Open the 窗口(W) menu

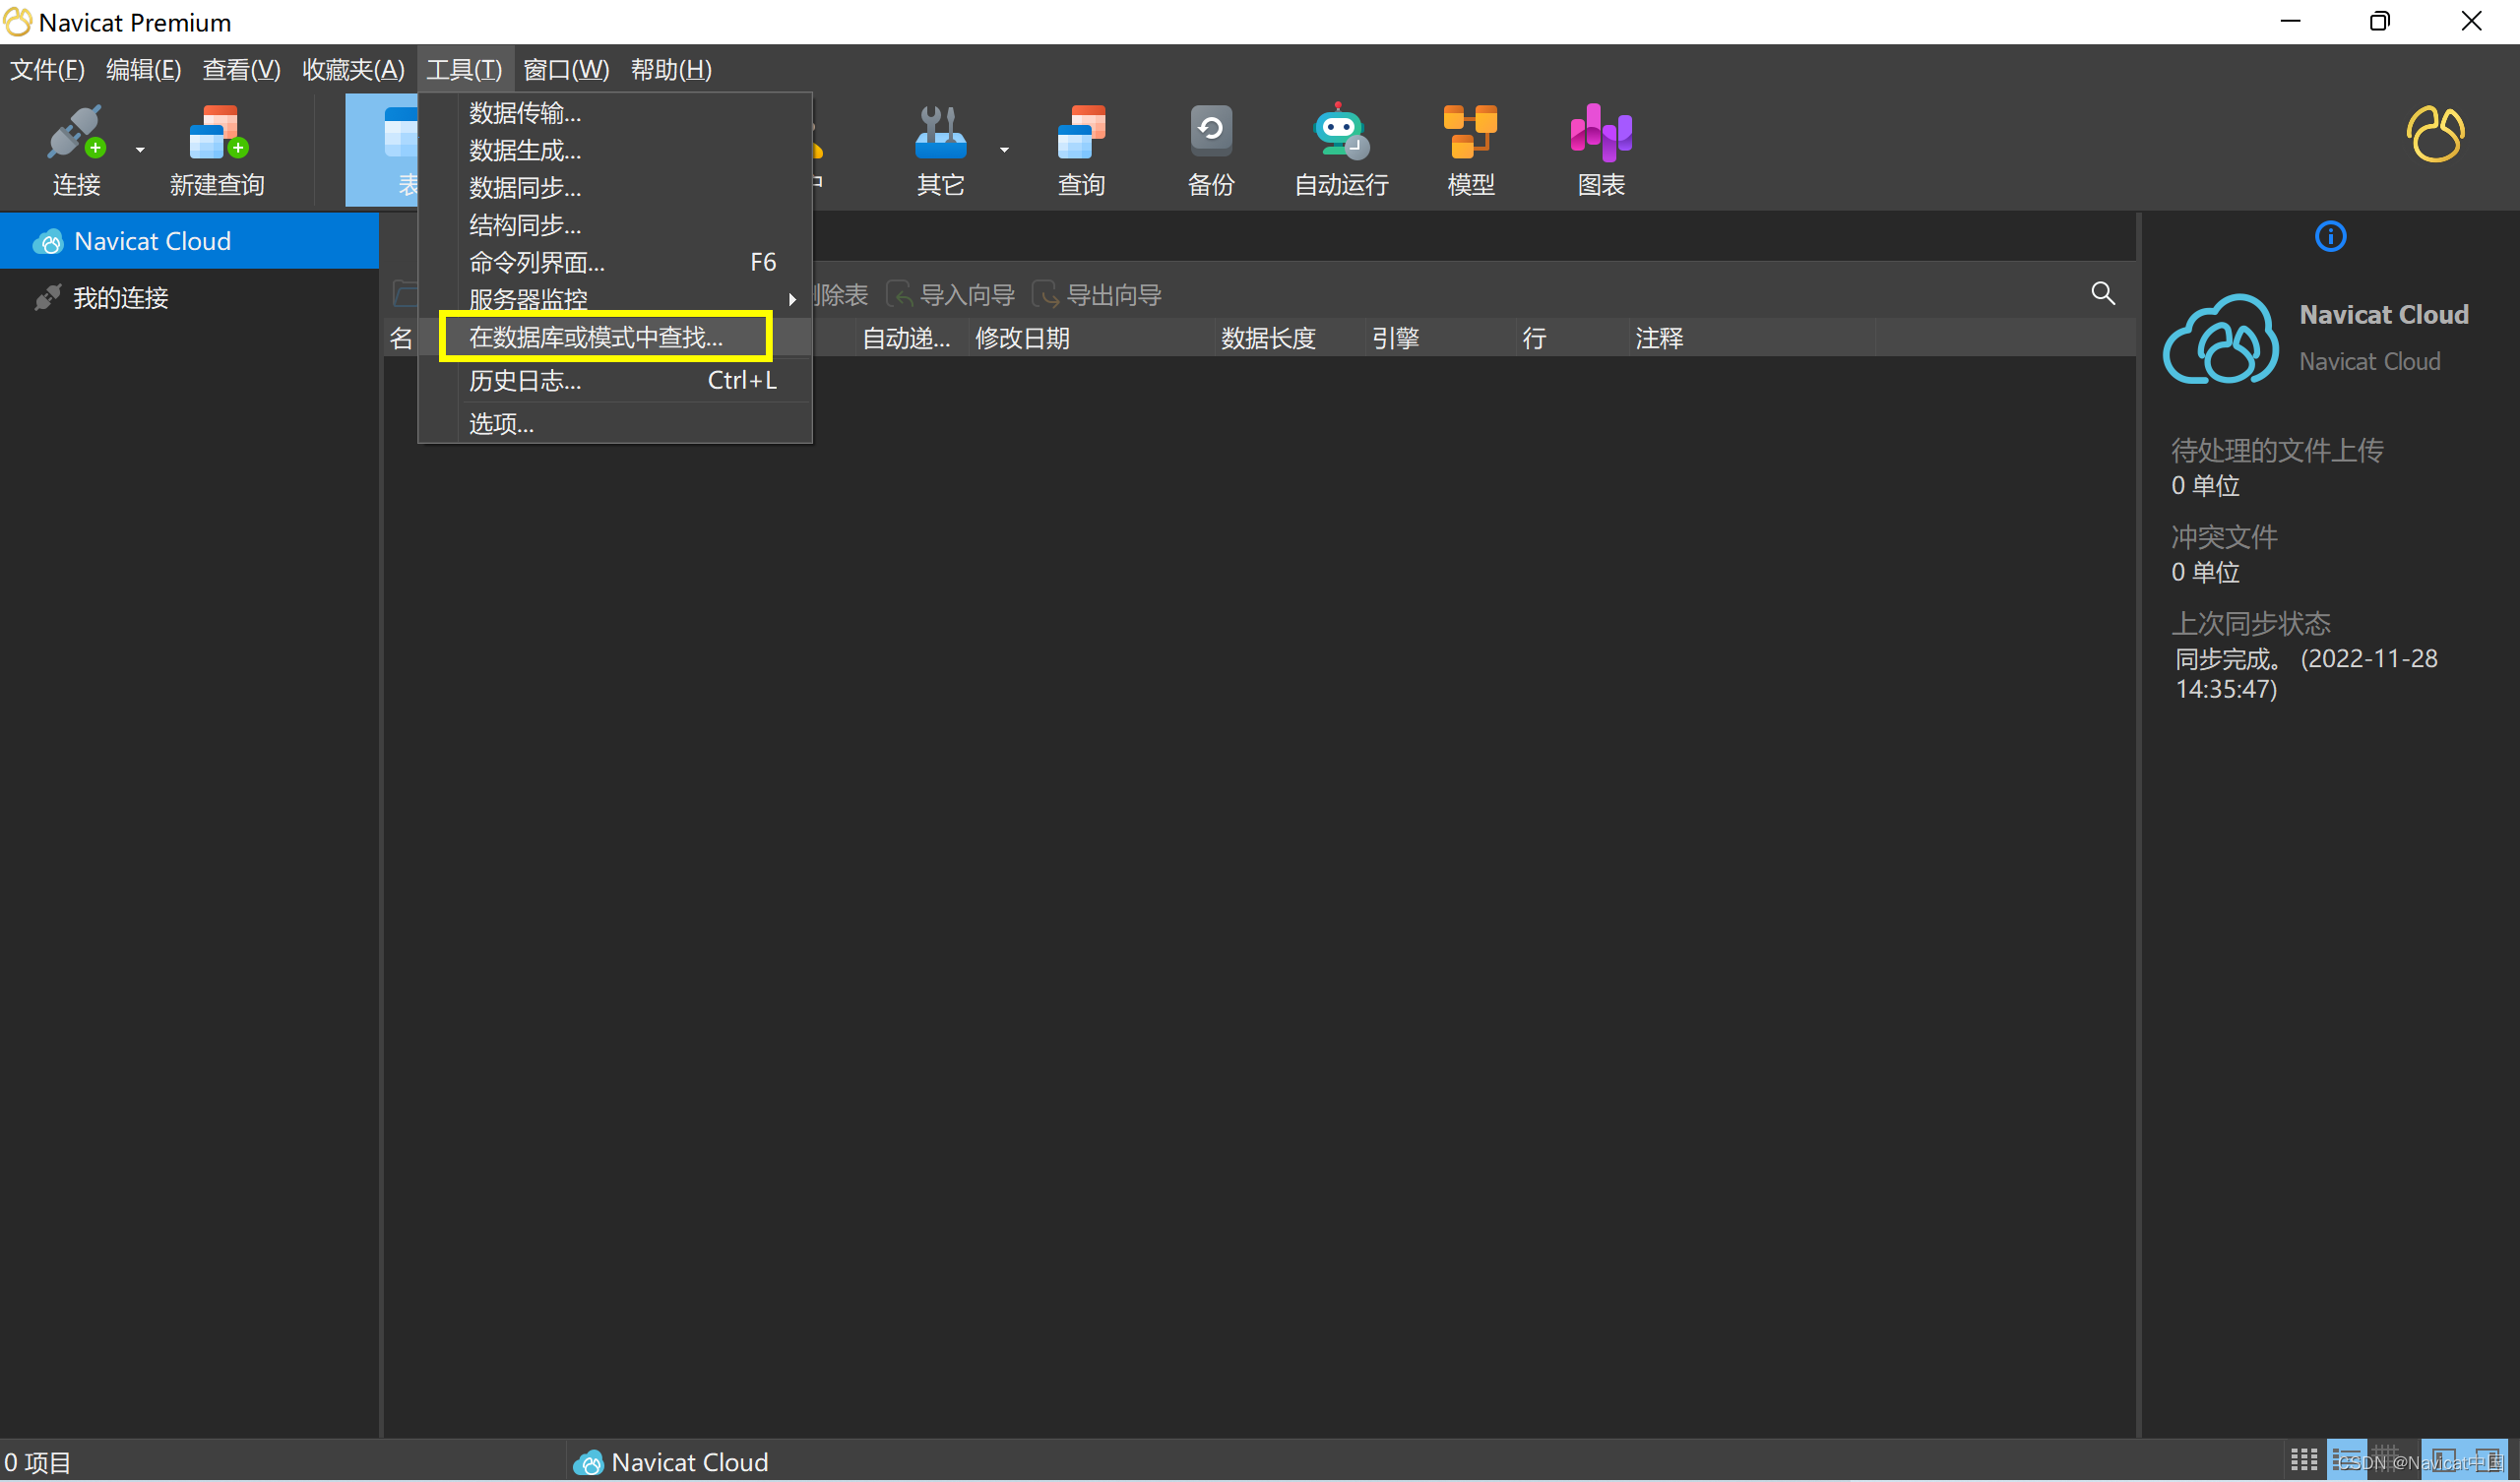[x=565, y=69]
